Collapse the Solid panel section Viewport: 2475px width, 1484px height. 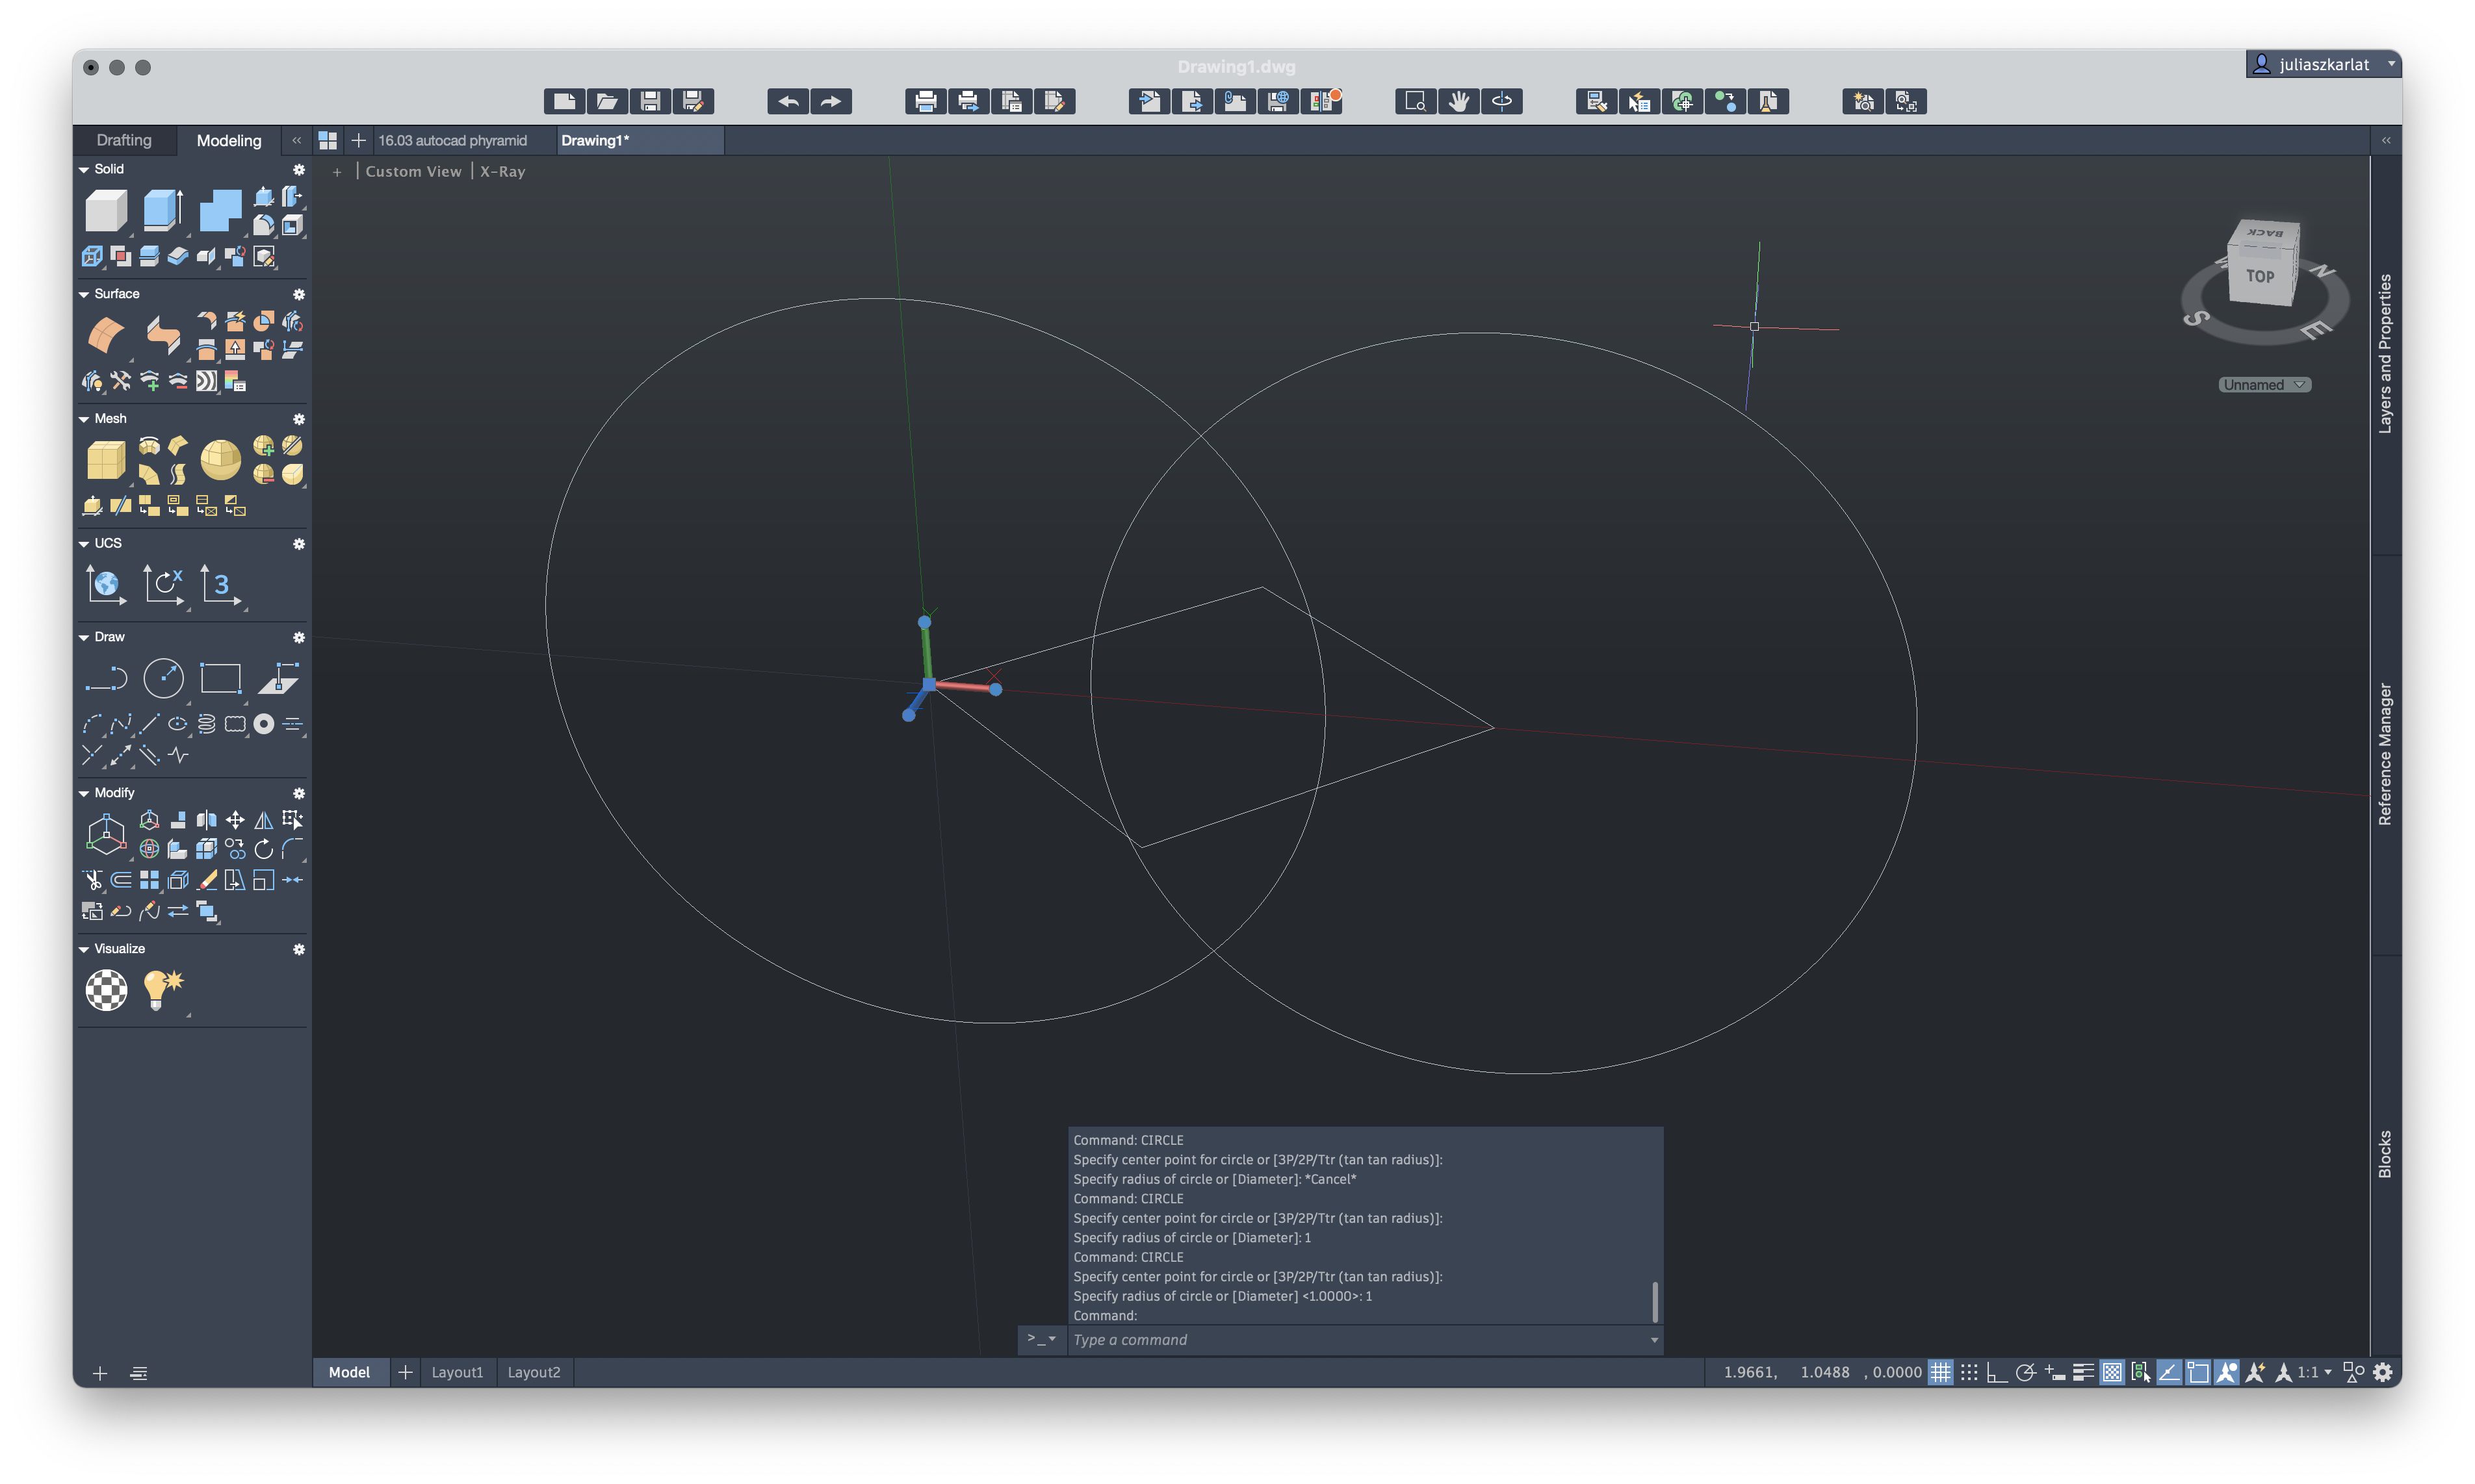(84, 169)
